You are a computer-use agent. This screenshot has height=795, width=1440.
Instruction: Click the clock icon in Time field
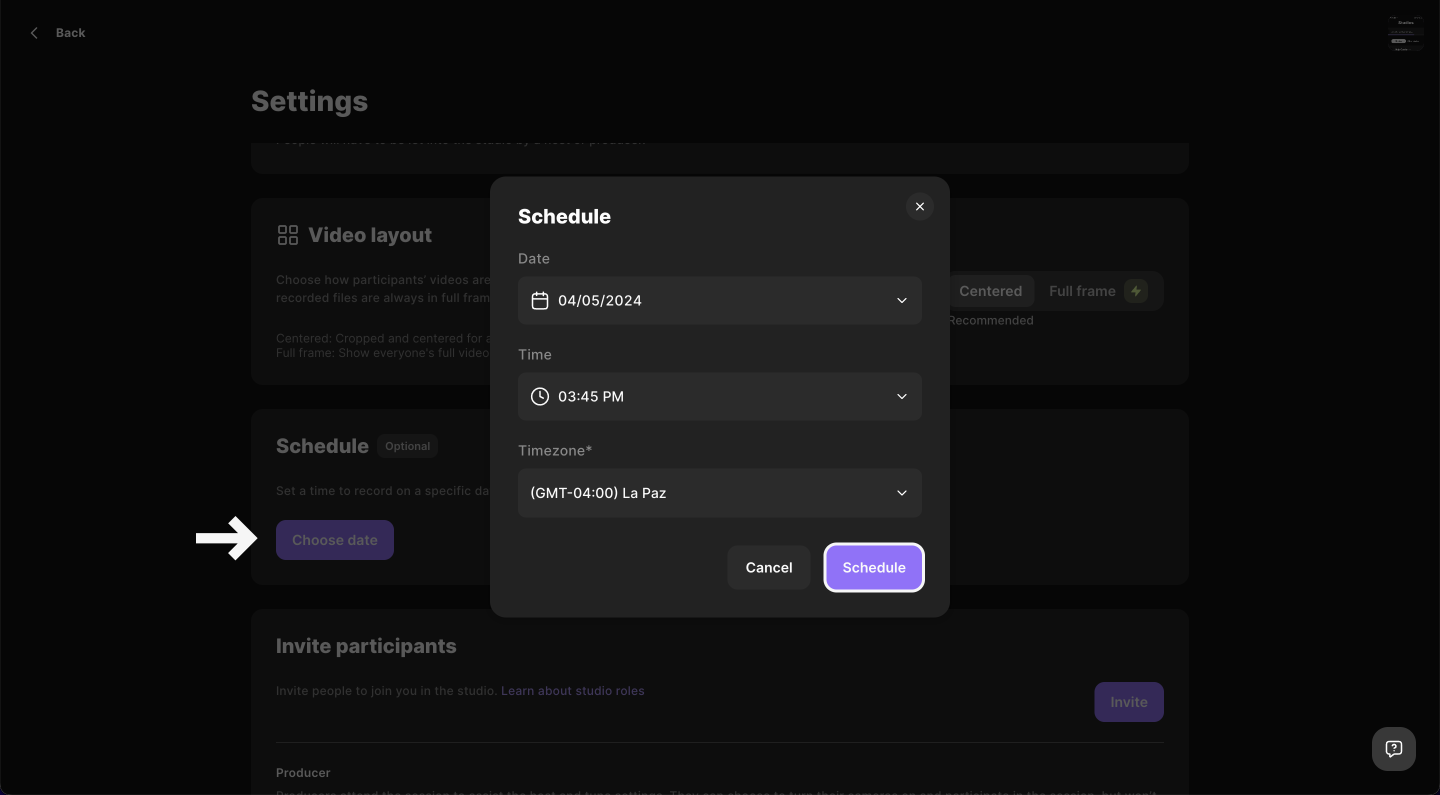(x=540, y=397)
